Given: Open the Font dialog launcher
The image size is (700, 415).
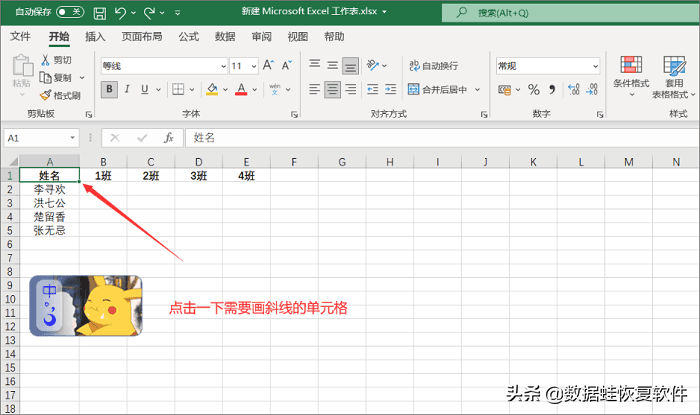Looking at the screenshot, I should (294, 115).
